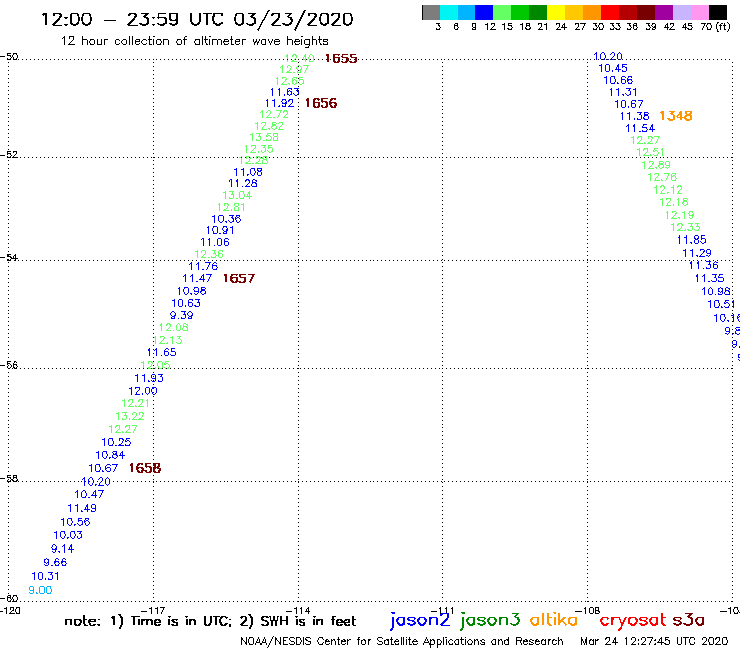The width and height of the screenshot is (740, 650).
Task: Click the wave height value 10.03
Action: click(68, 535)
